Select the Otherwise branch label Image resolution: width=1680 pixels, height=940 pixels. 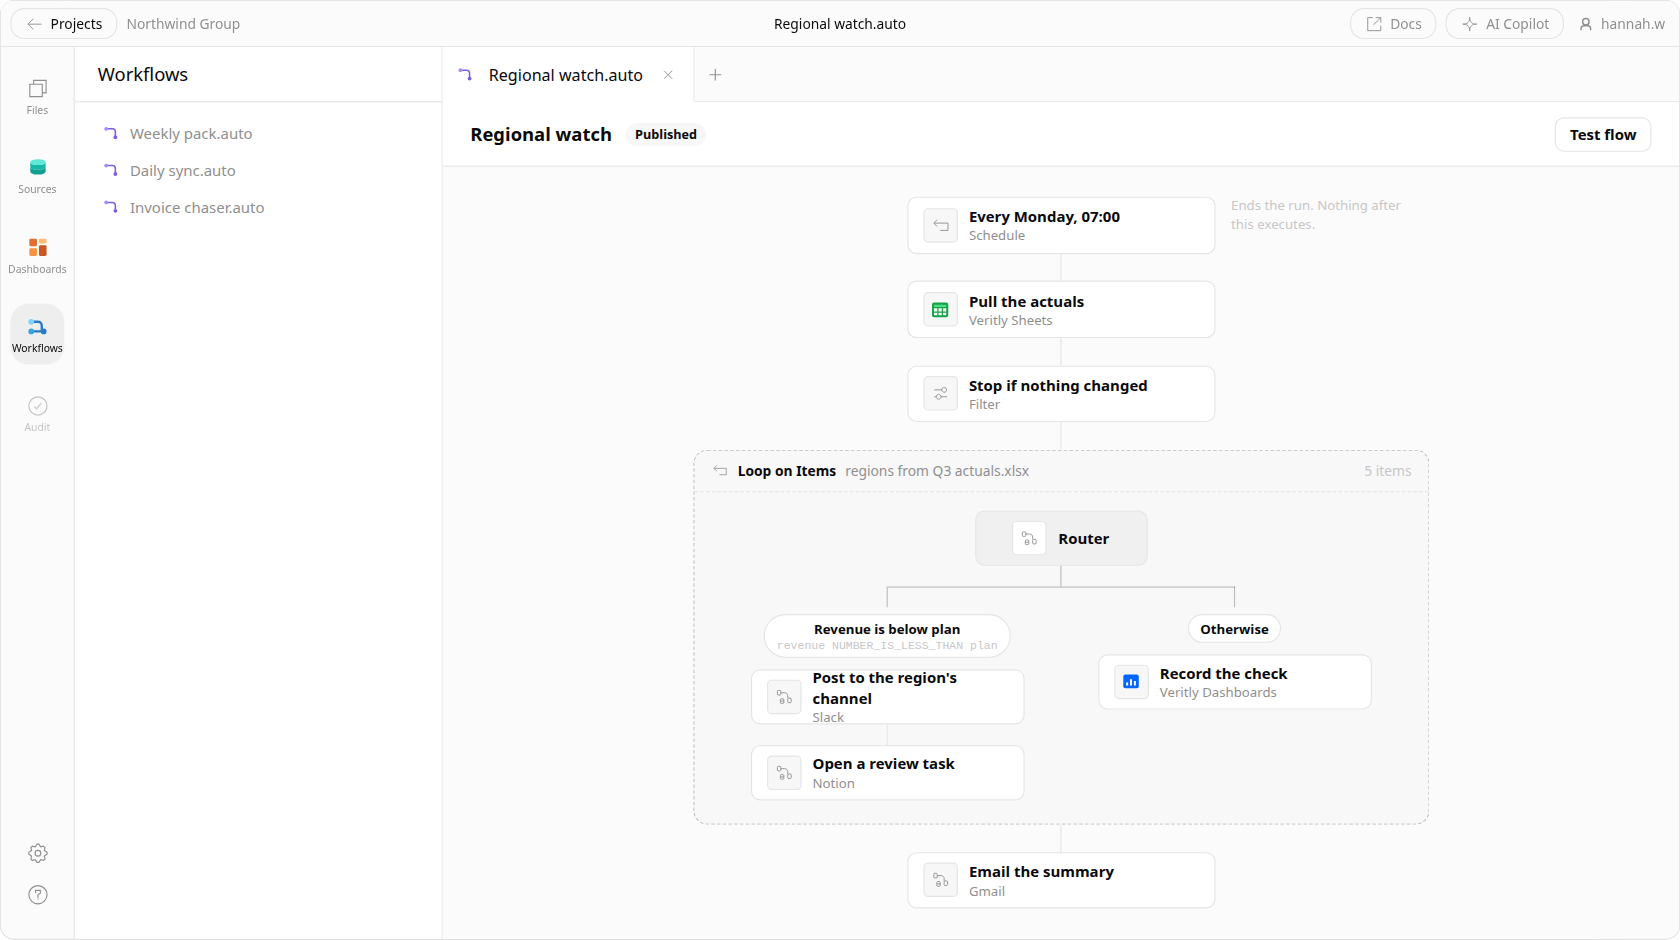click(x=1234, y=629)
